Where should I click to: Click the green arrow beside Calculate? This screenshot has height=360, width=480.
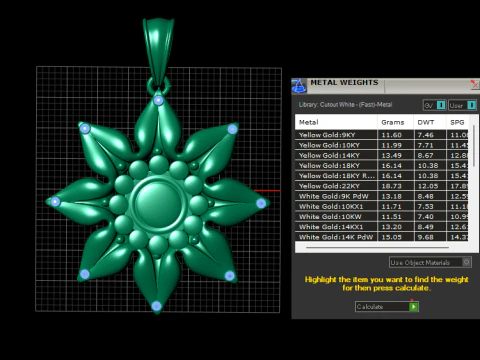tap(414, 307)
